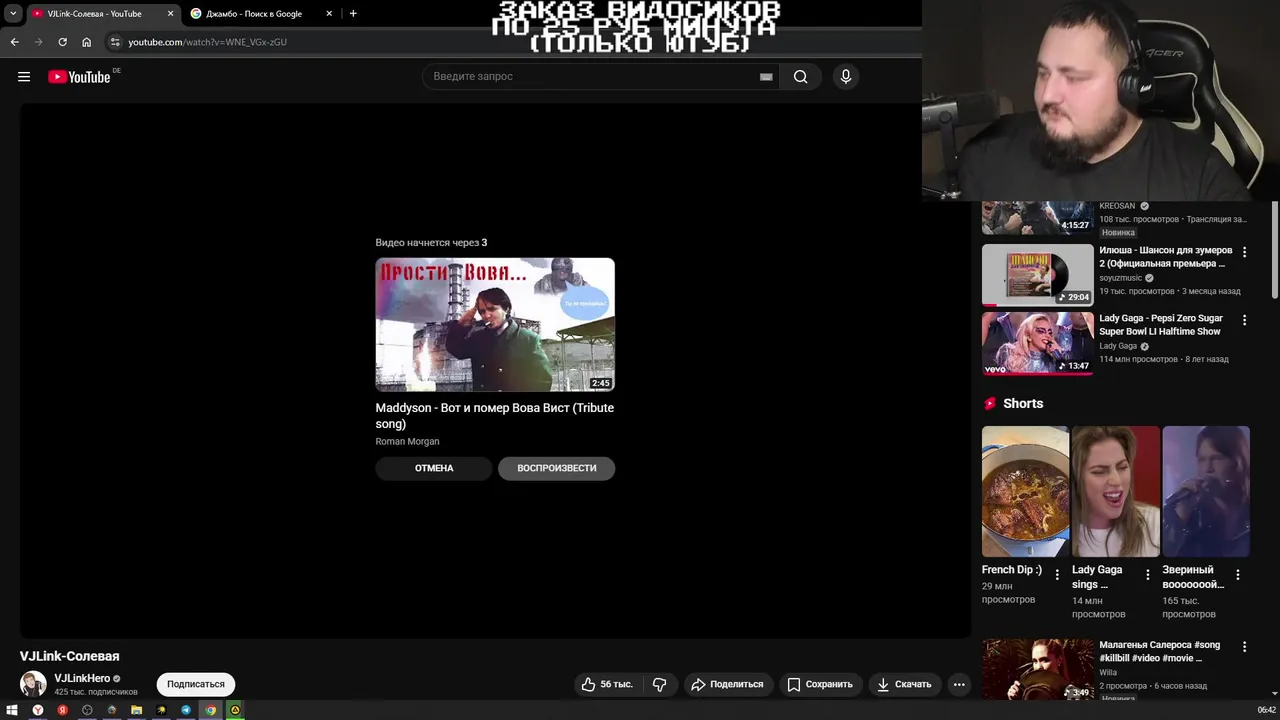Open File Explorer in taskbar
This screenshot has width=1280, height=720.
point(136,710)
